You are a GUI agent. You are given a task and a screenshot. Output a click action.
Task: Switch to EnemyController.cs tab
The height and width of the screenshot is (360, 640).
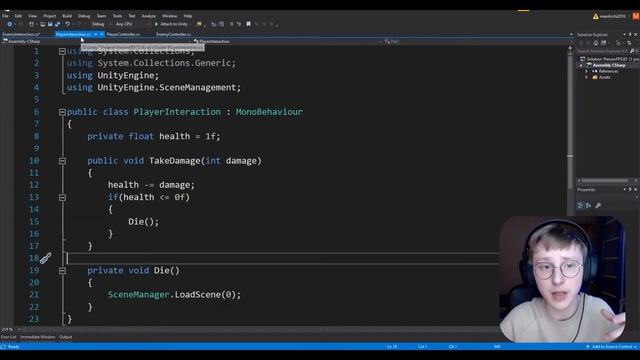click(173, 34)
